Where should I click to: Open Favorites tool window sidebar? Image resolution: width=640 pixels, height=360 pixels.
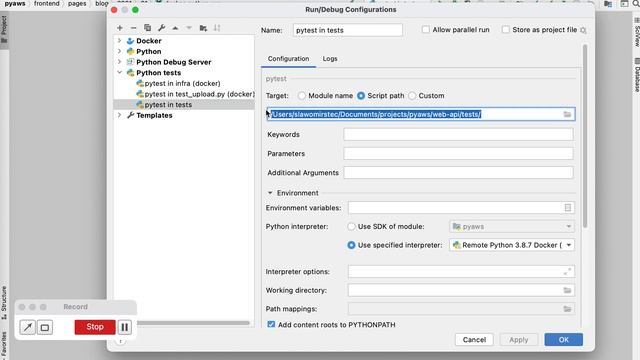coord(4,345)
